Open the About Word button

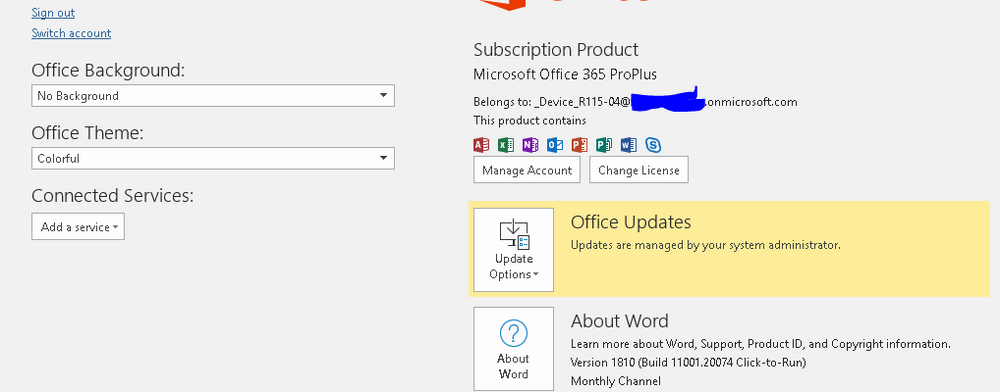point(514,349)
